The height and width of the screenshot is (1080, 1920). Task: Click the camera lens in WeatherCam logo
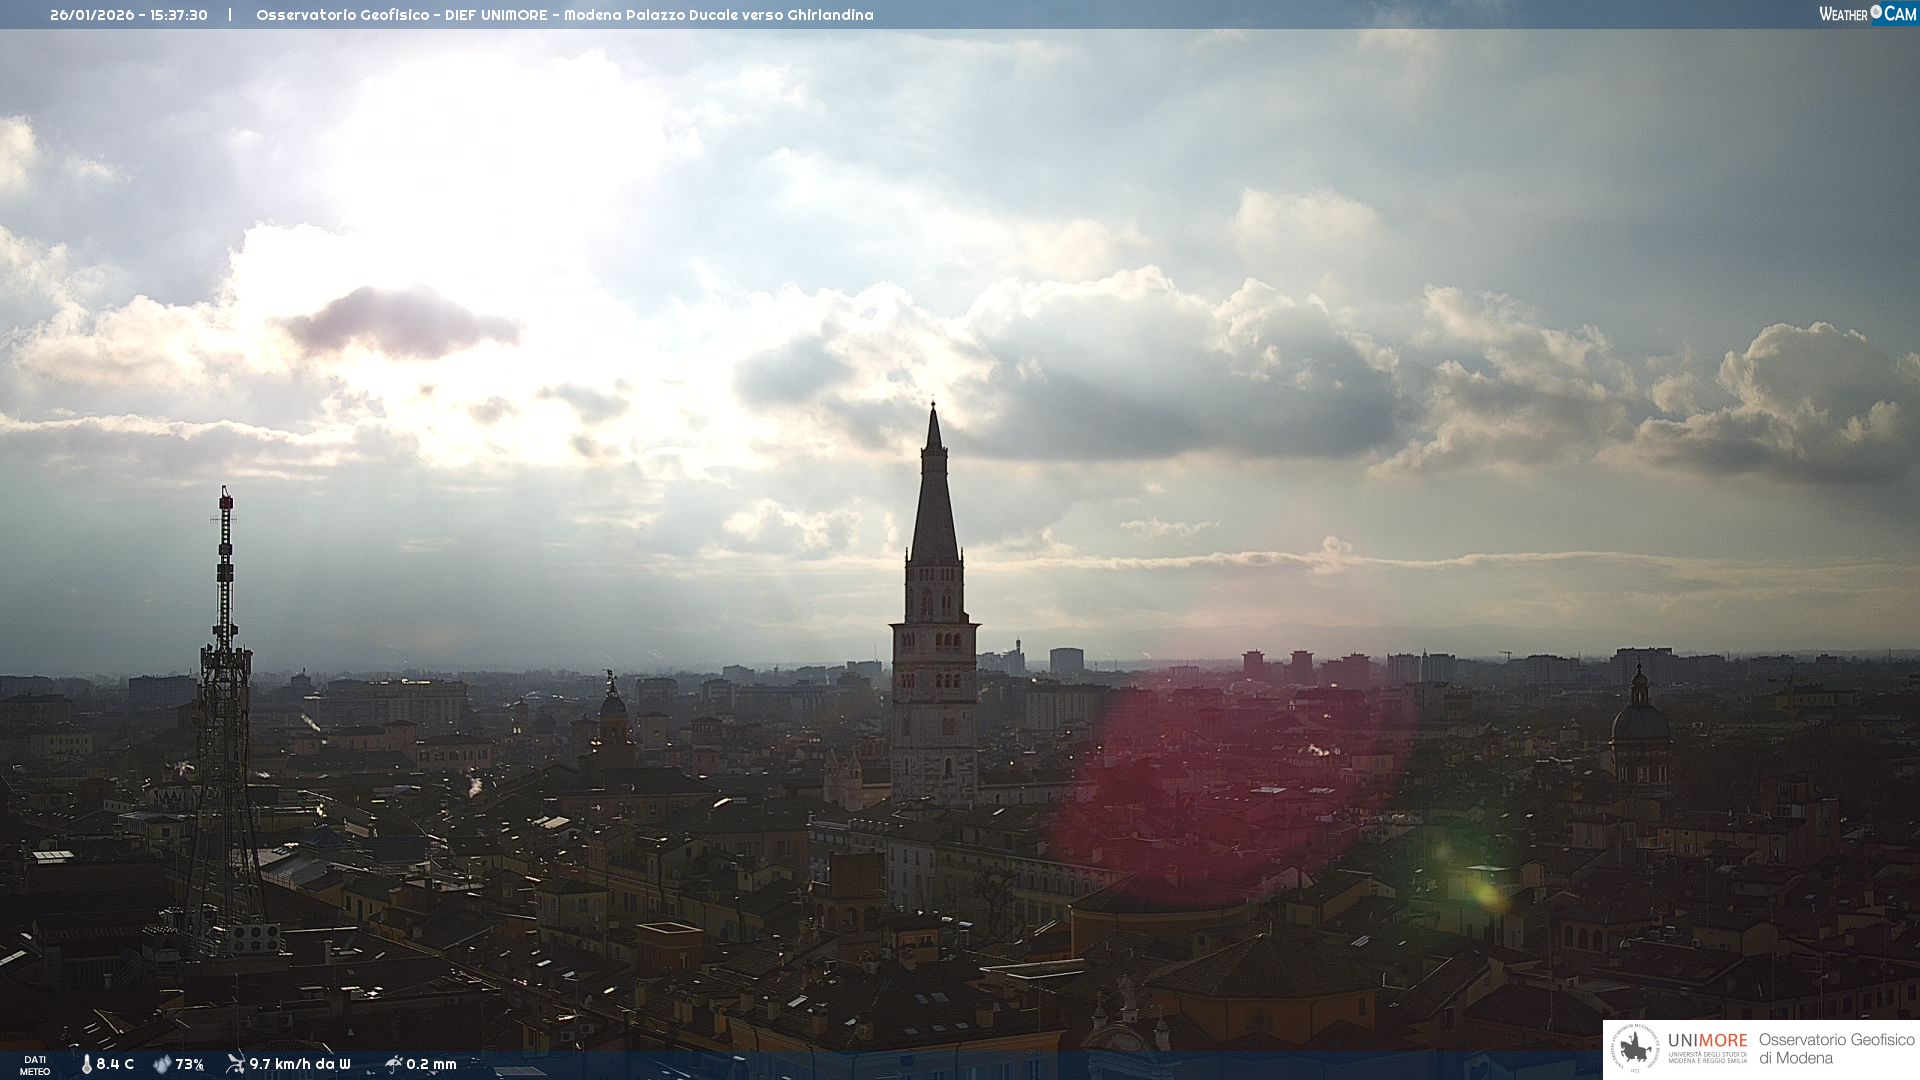[1876, 12]
